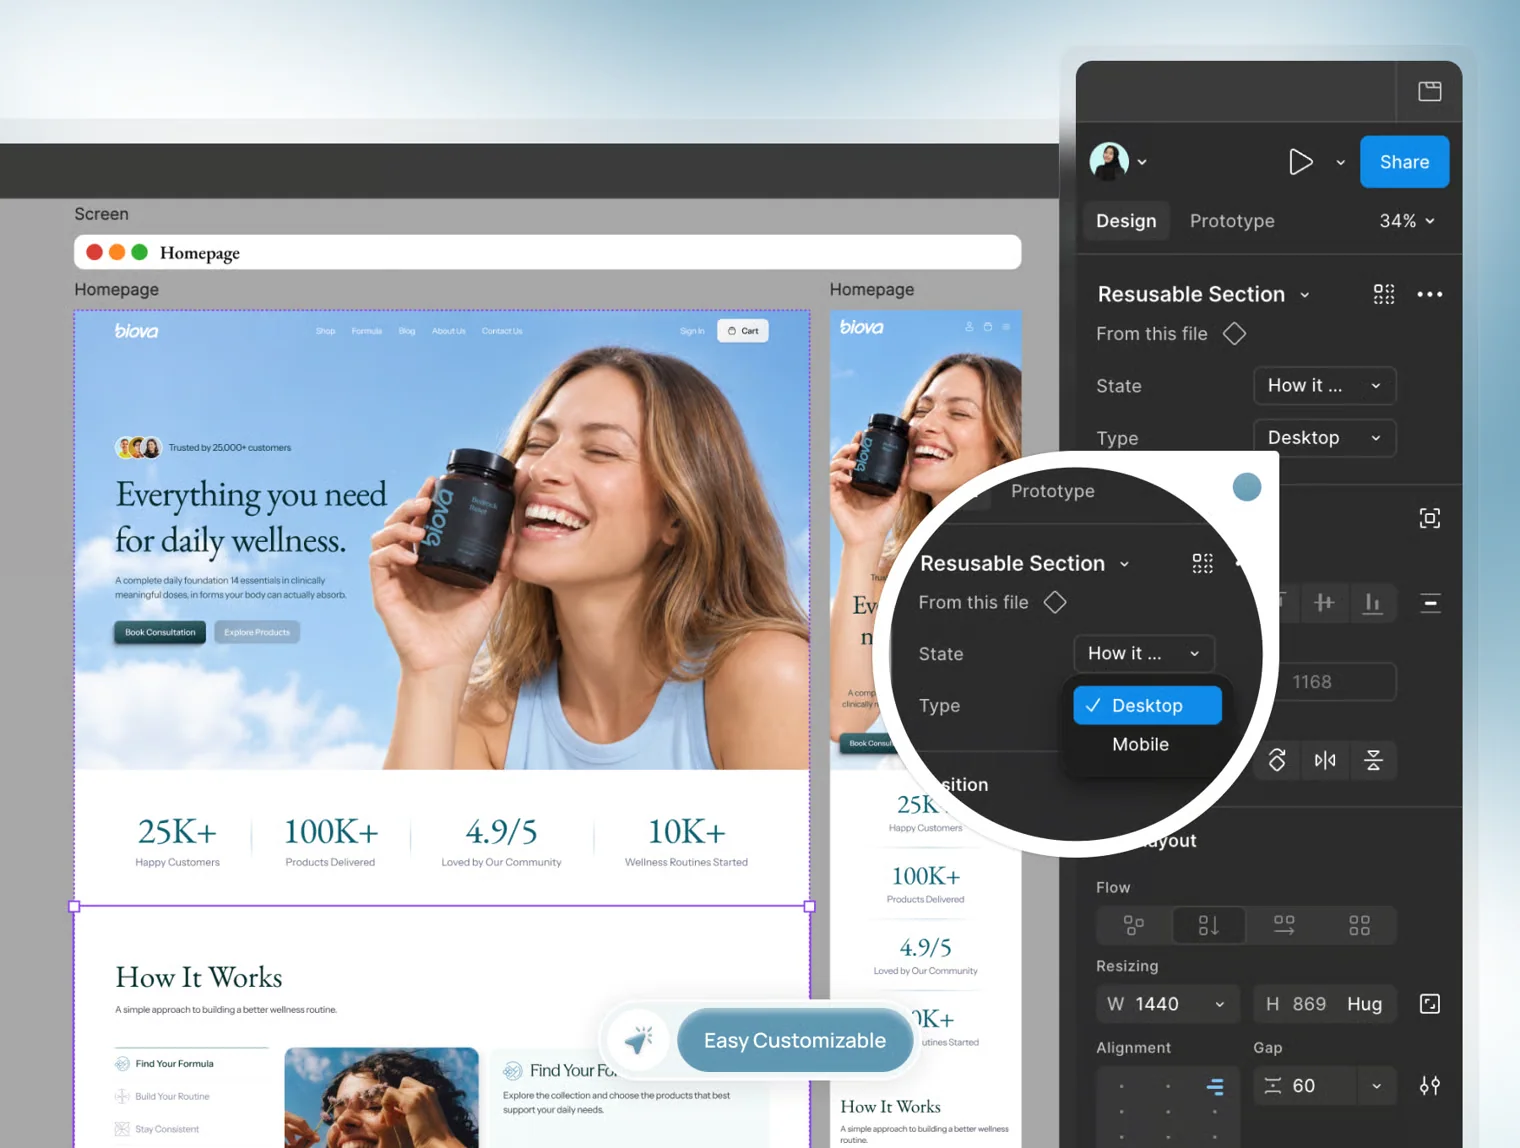This screenshot has height=1148, width=1520.
Task: Open the three-dots more options menu
Action: 1430,294
